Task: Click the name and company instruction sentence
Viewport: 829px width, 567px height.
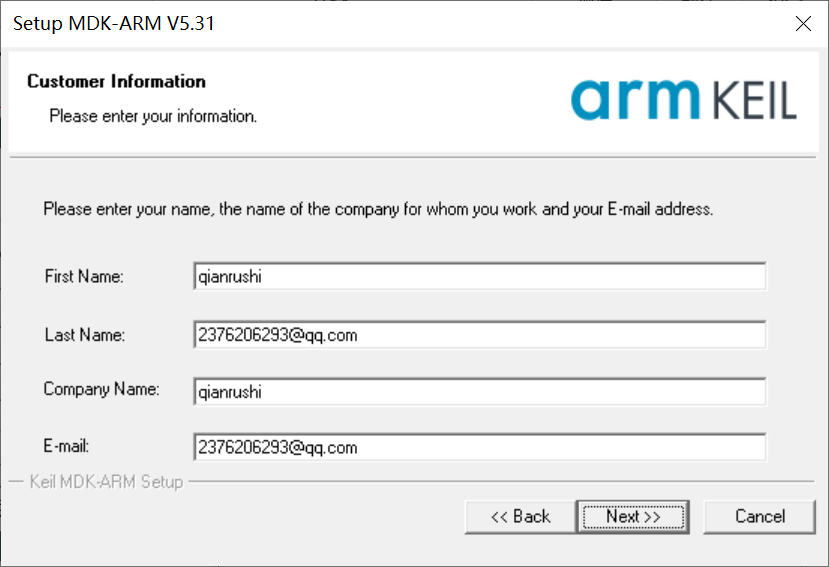Action: pos(378,210)
